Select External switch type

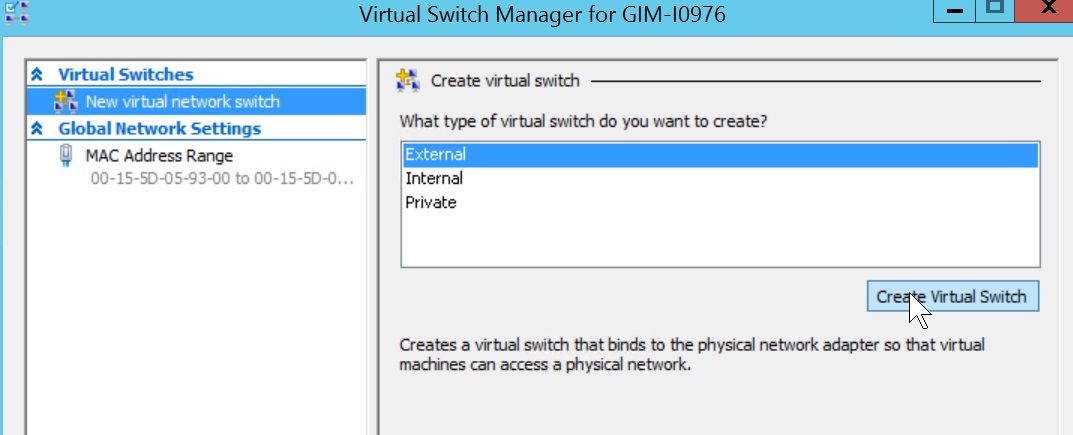(x=435, y=155)
